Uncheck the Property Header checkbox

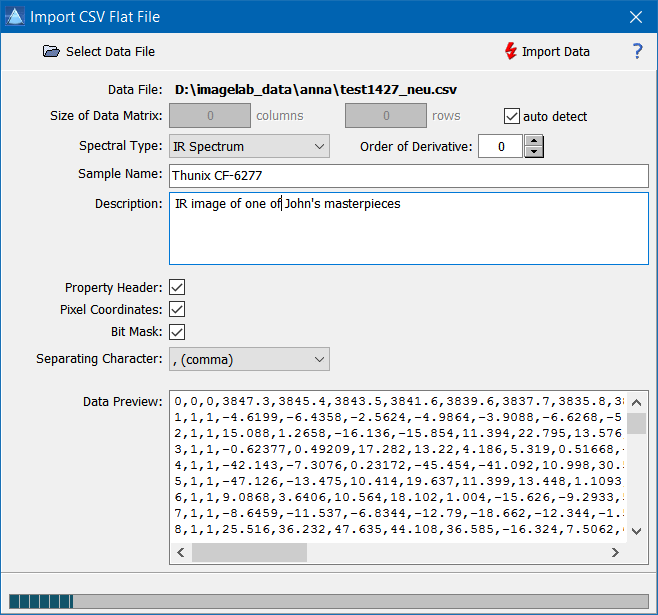click(177, 287)
